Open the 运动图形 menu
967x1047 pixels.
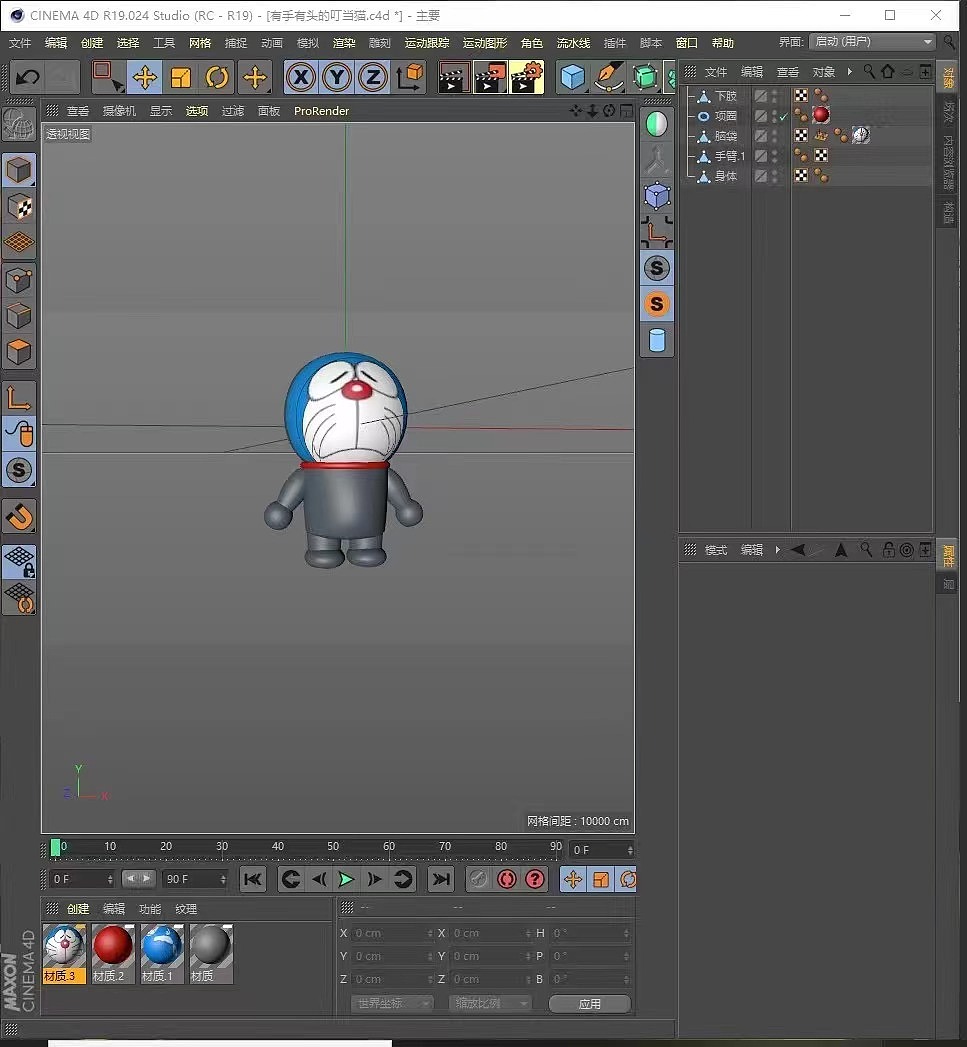tap(485, 43)
